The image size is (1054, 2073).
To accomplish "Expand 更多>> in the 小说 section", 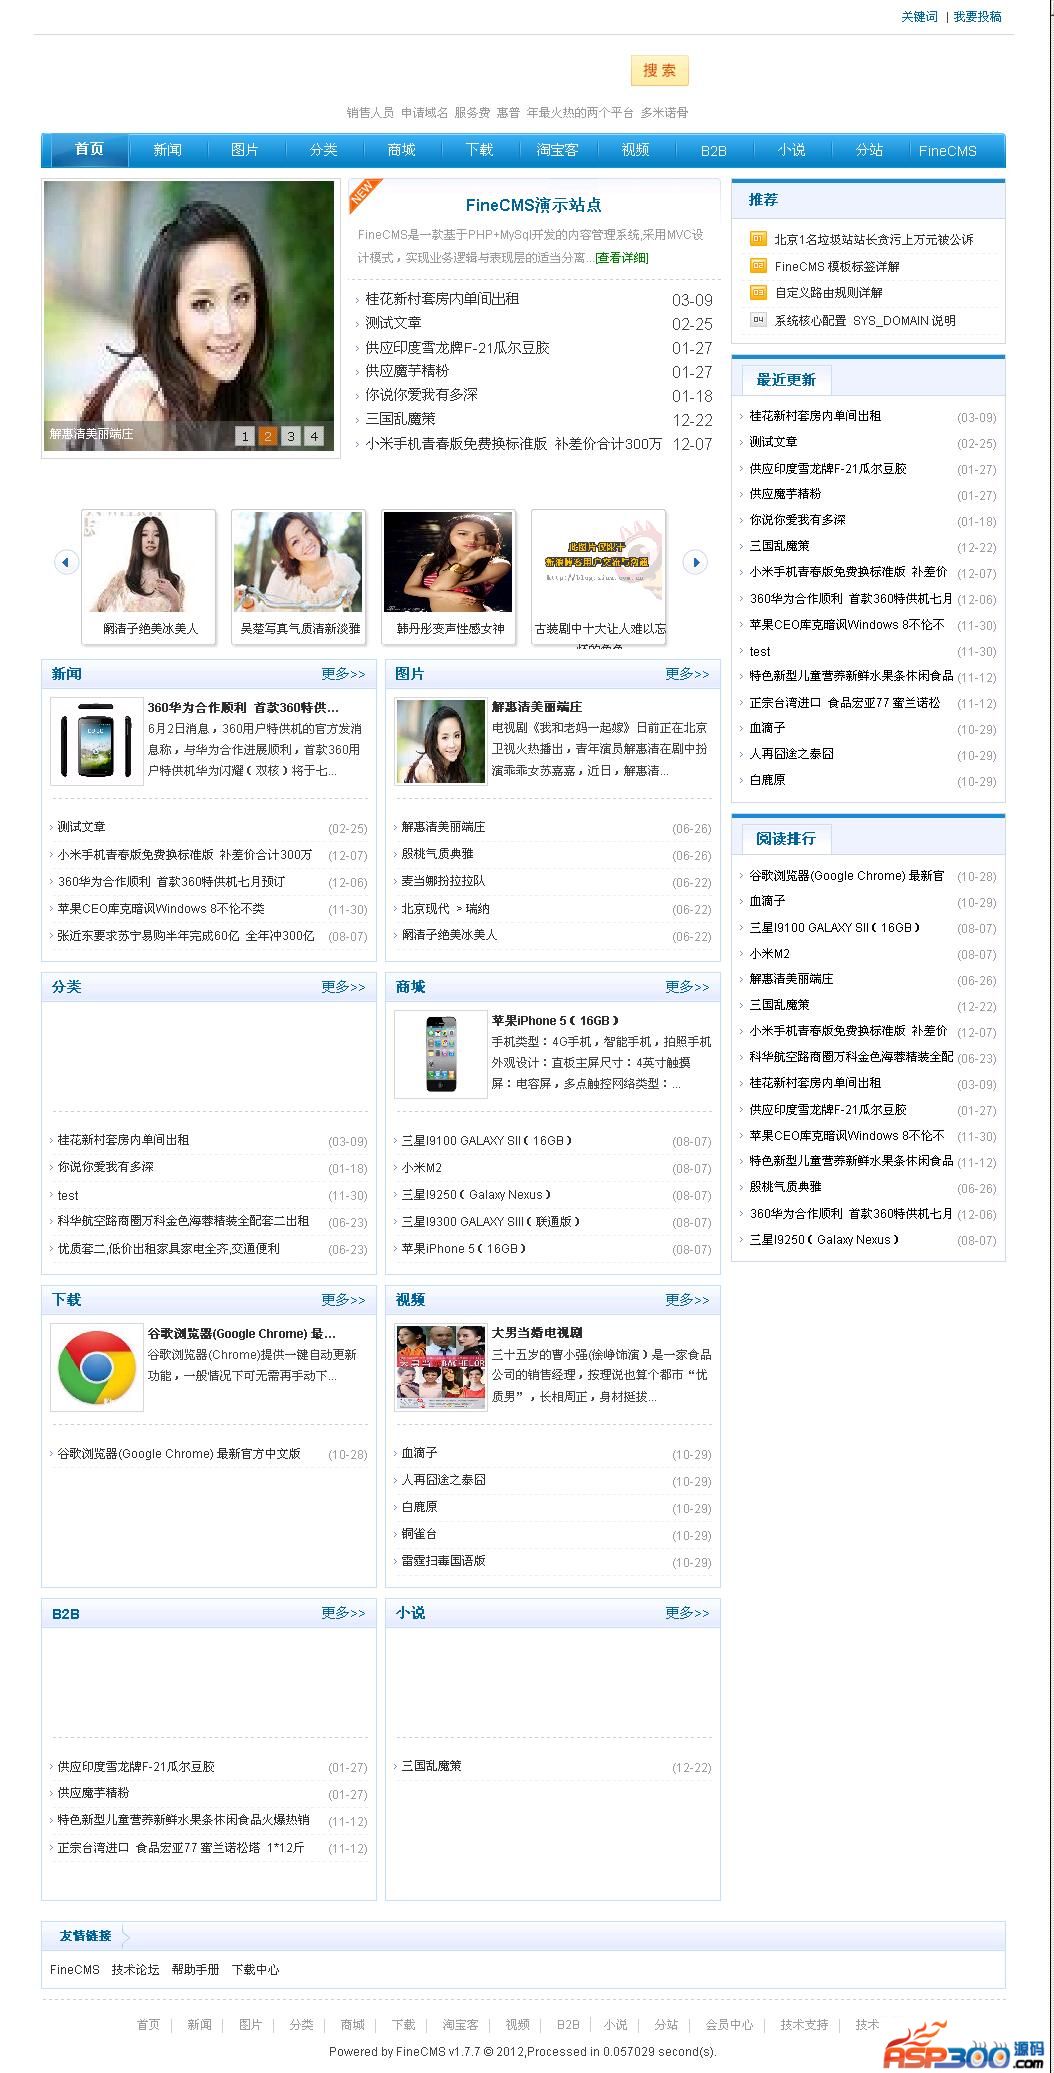I will (x=687, y=1613).
